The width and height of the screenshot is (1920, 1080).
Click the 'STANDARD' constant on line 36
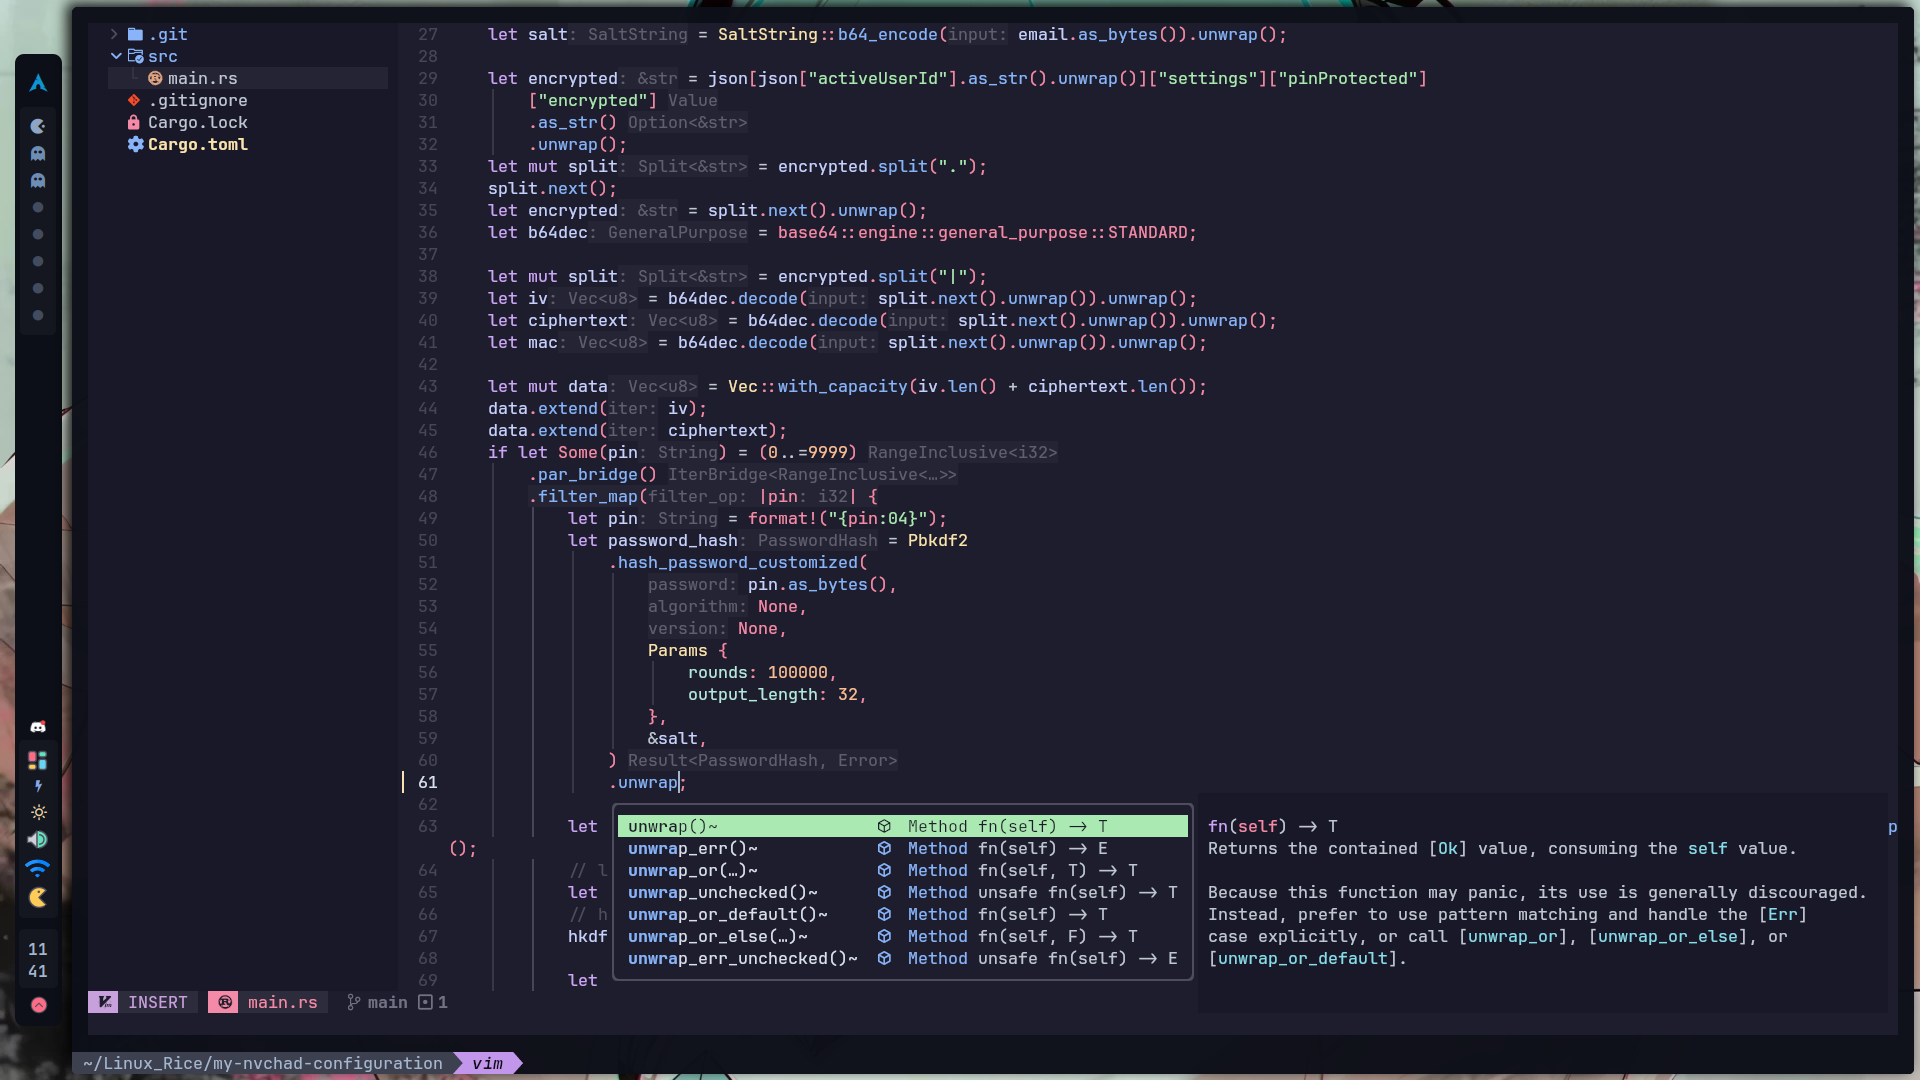1147,232
